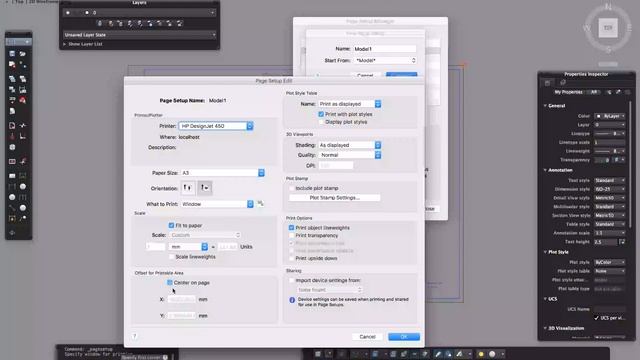Click the help question mark in Page Setup Edit
Image resolution: width=640 pixels, height=360 pixels.
(135, 336)
